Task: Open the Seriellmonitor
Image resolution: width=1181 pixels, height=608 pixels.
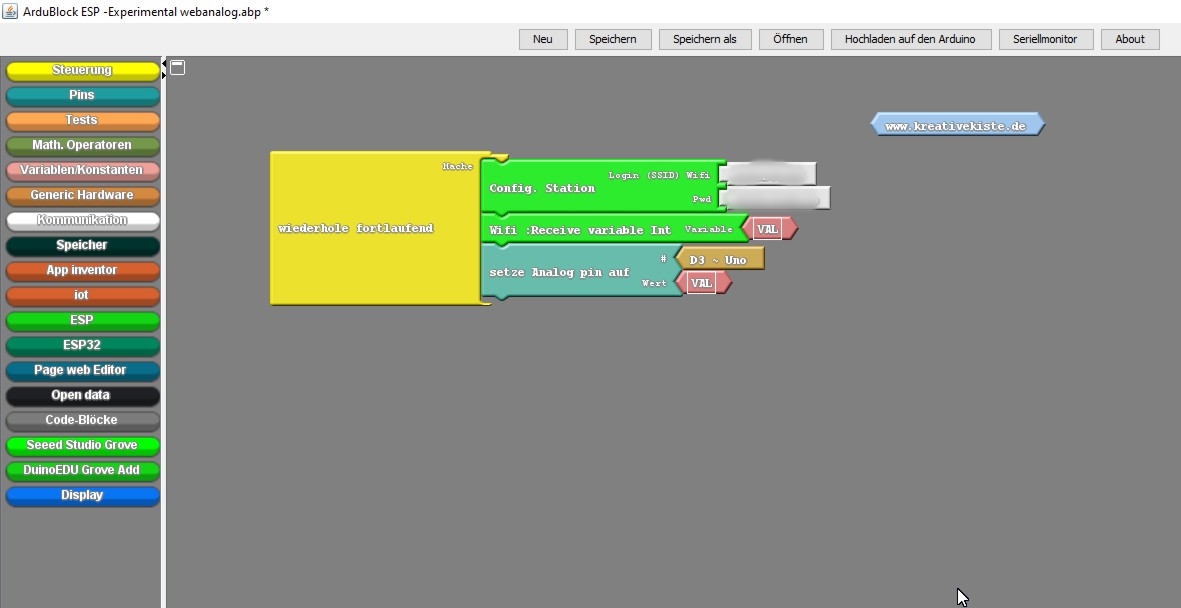Action: pyautogui.click(x=1045, y=39)
